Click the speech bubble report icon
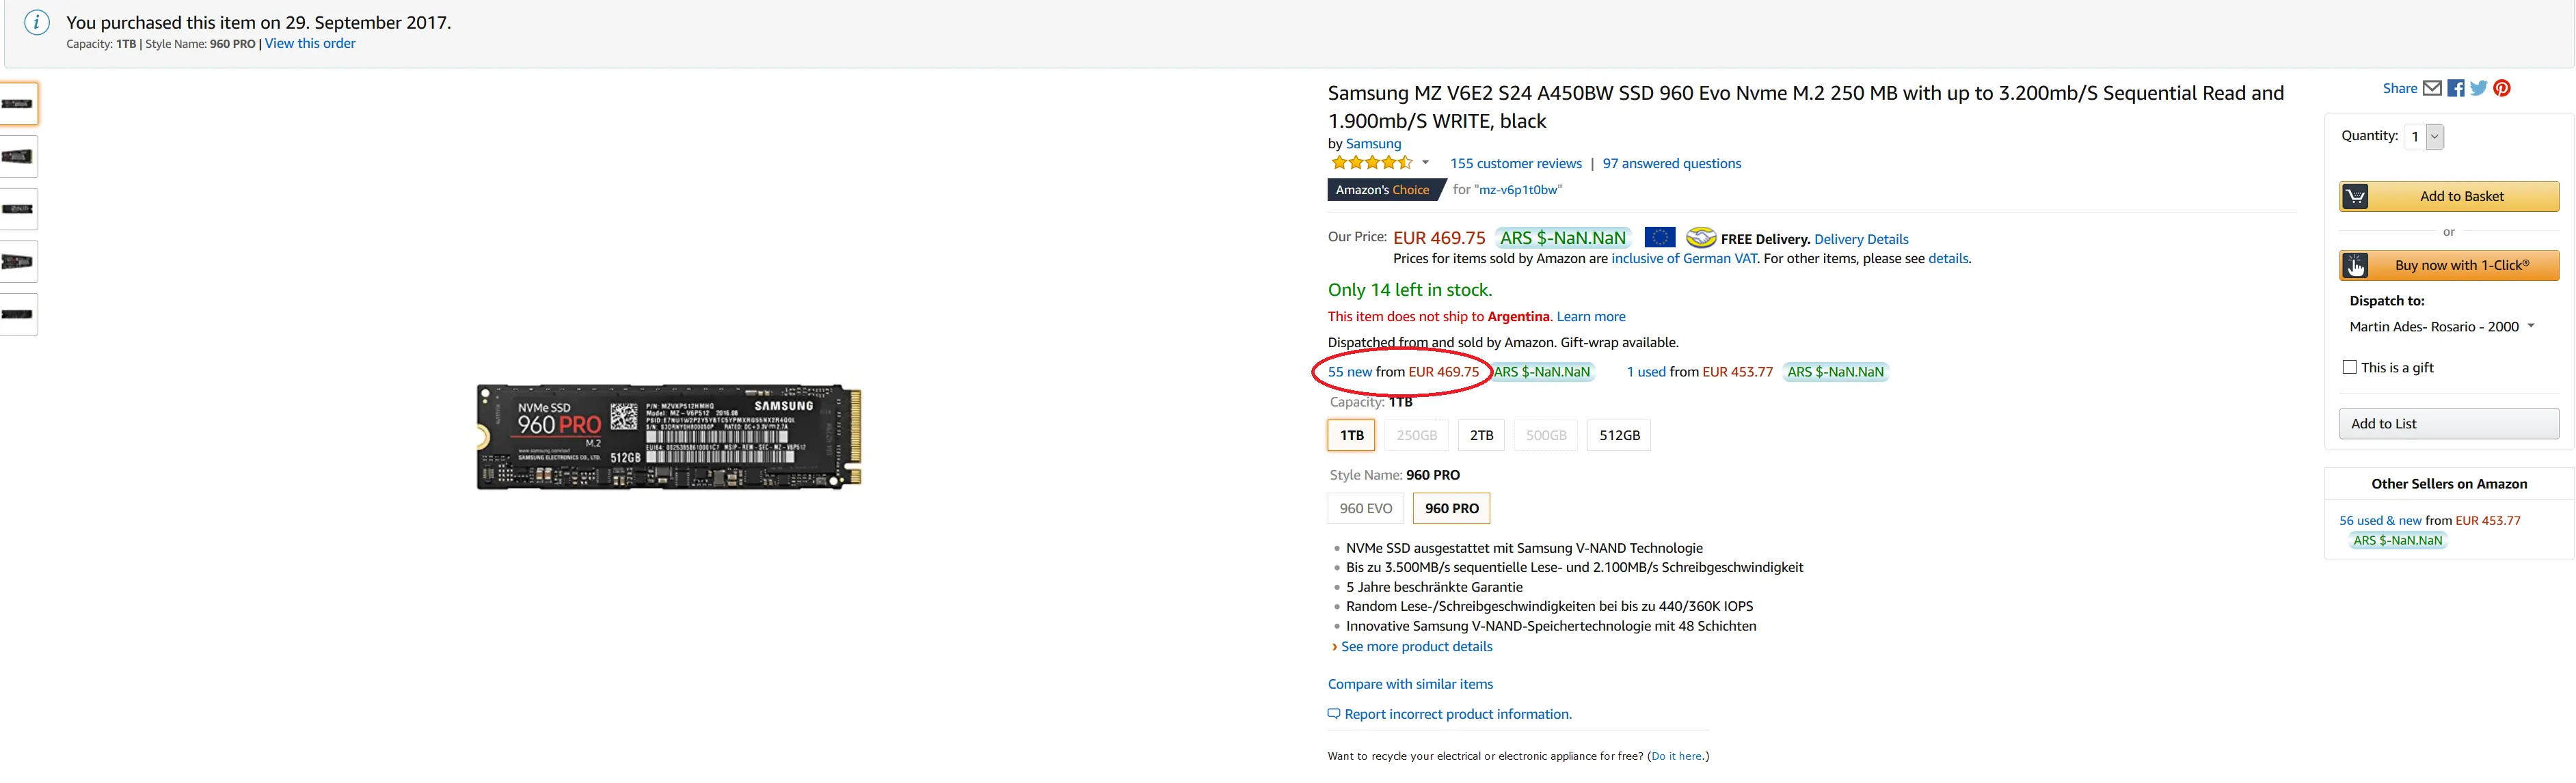Image resolution: width=2576 pixels, height=783 pixels. point(1334,714)
